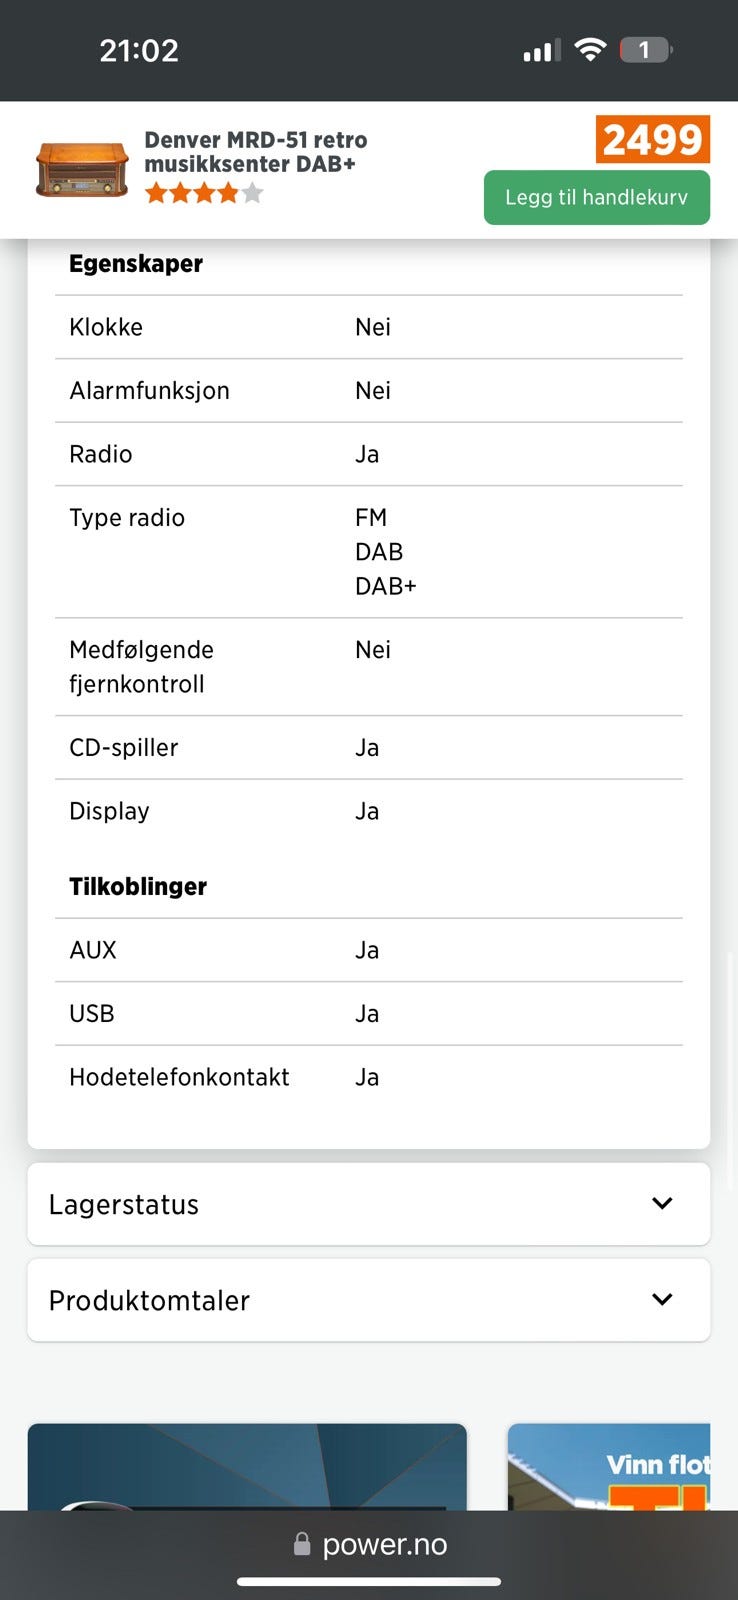
Task: Click the orange 2499 price tag
Action: coord(652,139)
